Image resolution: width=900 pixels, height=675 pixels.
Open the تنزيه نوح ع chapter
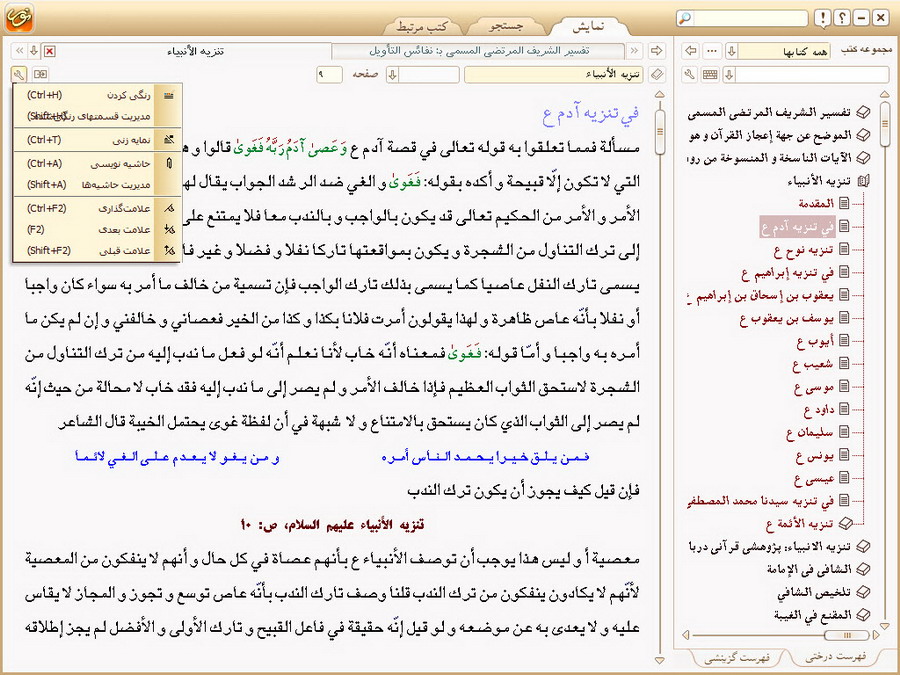[x=812, y=250]
